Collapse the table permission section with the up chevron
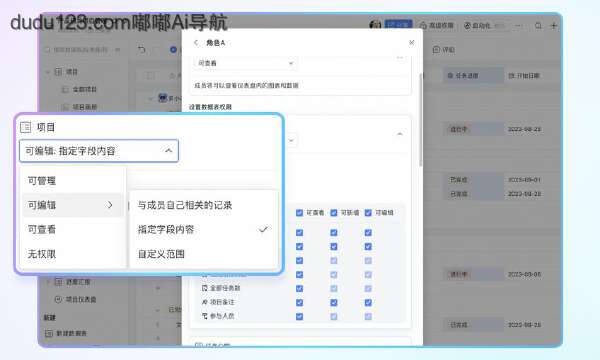 tap(399, 134)
